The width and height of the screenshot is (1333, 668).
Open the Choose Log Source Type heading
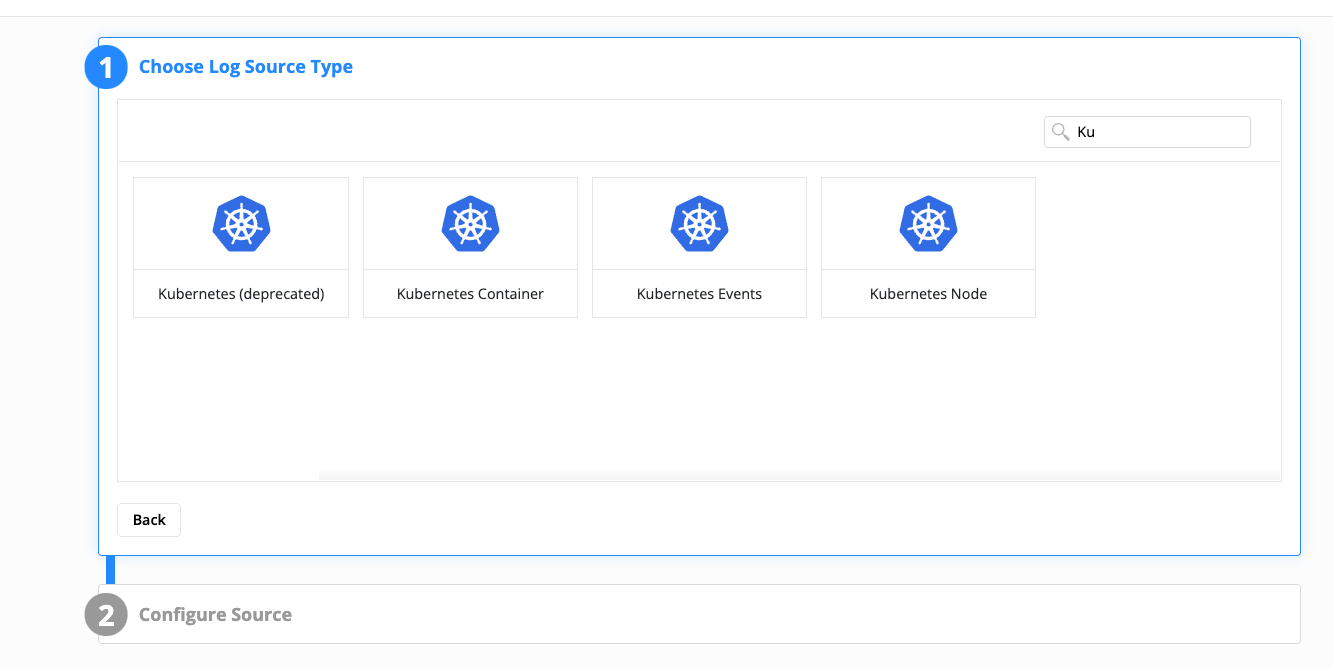[246, 67]
